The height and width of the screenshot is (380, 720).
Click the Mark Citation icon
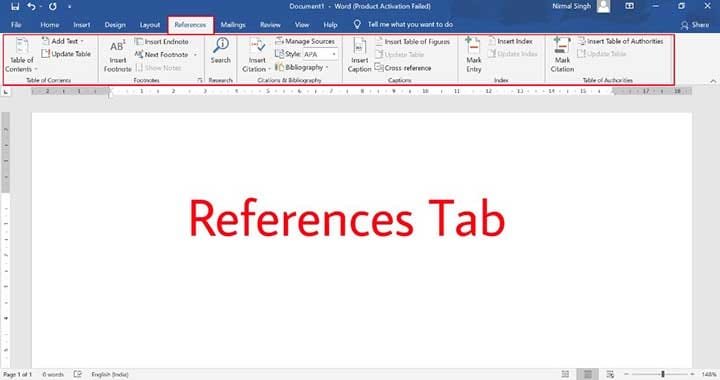coord(562,55)
